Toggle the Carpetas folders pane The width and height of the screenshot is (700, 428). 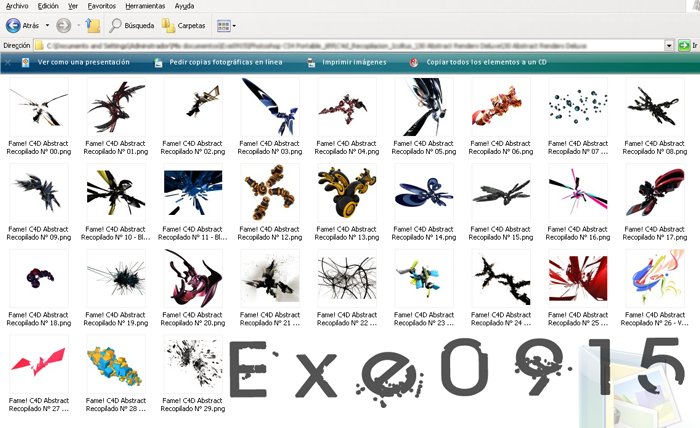pyautogui.click(x=167, y=25)
